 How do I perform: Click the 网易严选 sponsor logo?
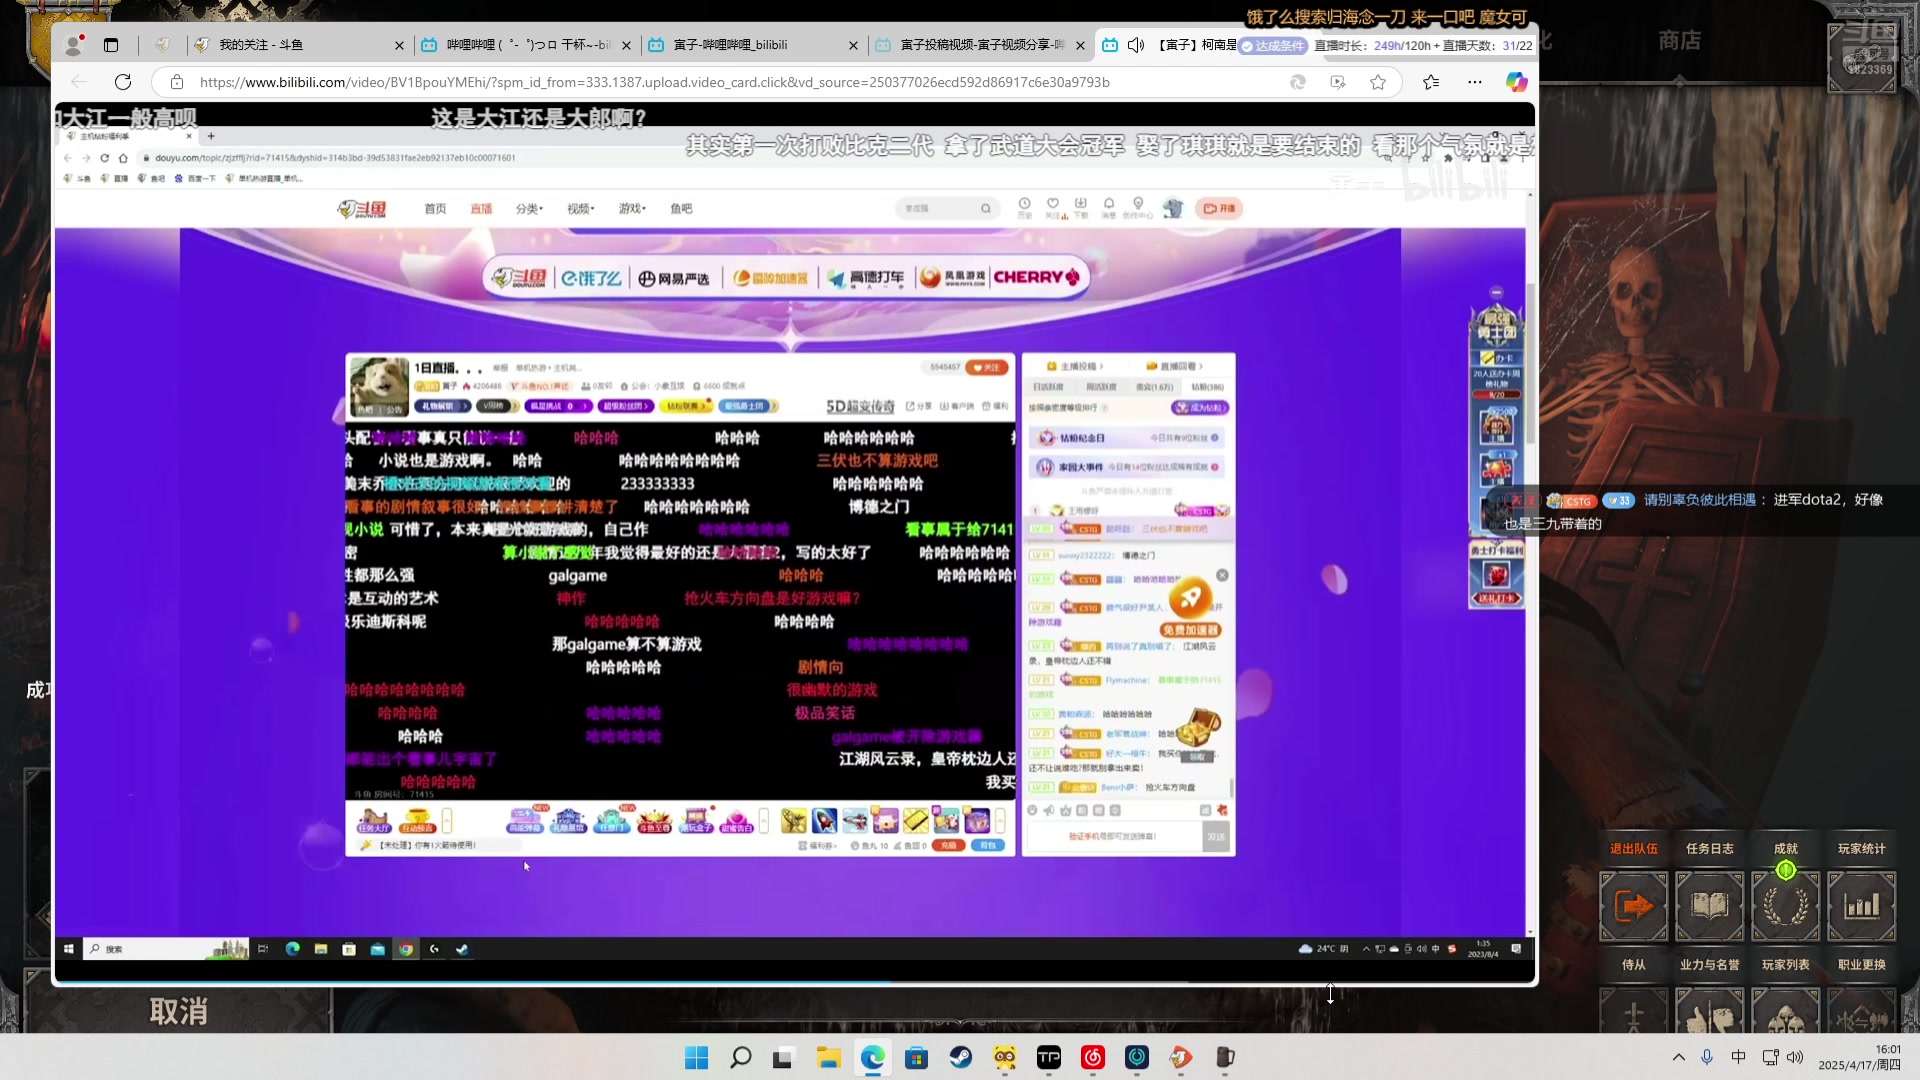tap(674, 278)
